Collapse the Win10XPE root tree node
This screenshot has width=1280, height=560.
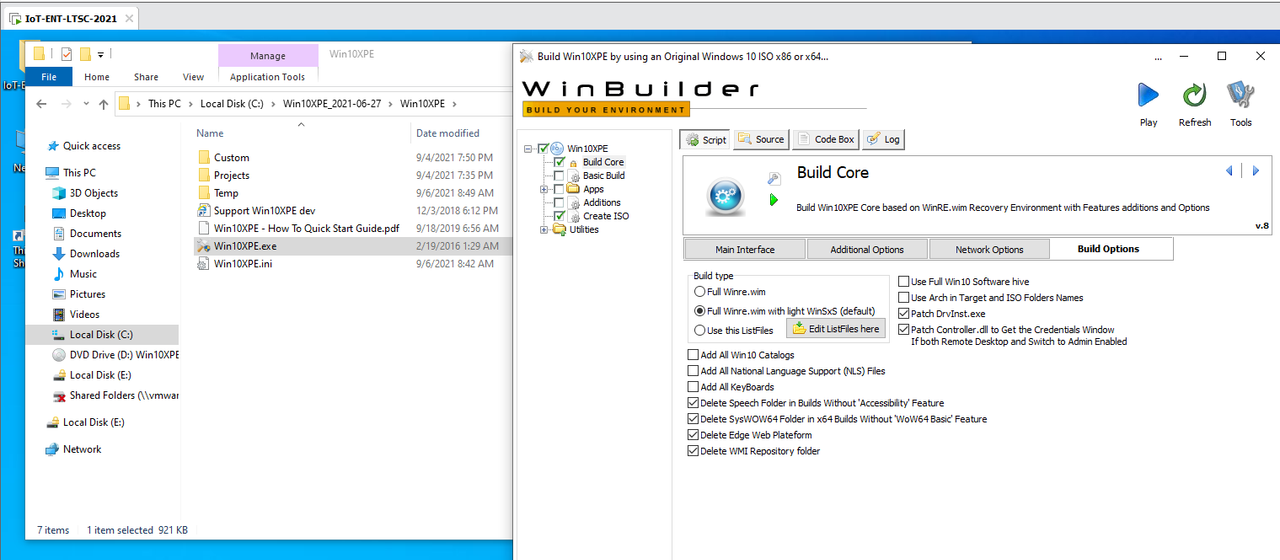click(529, 149)
